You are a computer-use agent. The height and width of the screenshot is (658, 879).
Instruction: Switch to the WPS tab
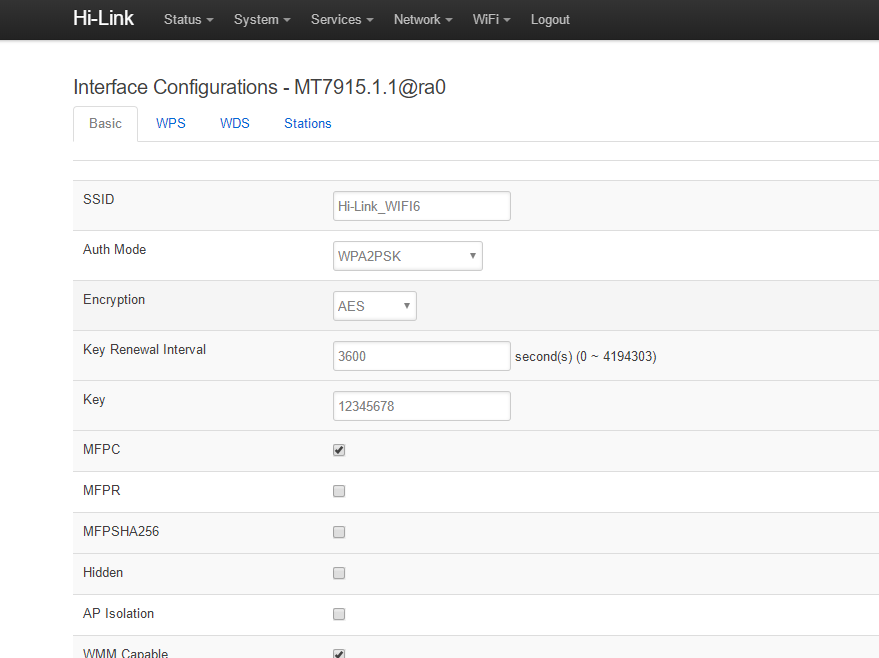171,124
